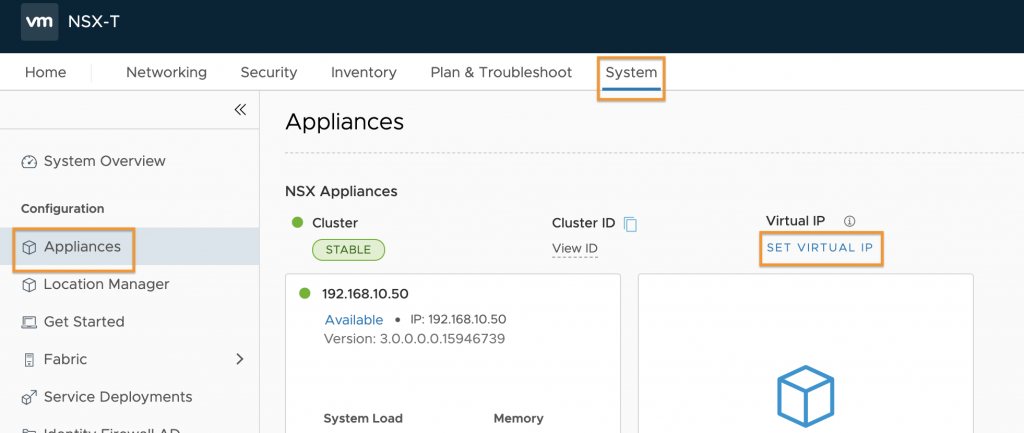Click the SET VIRTUAL IP link

click(x=820, y=248)
